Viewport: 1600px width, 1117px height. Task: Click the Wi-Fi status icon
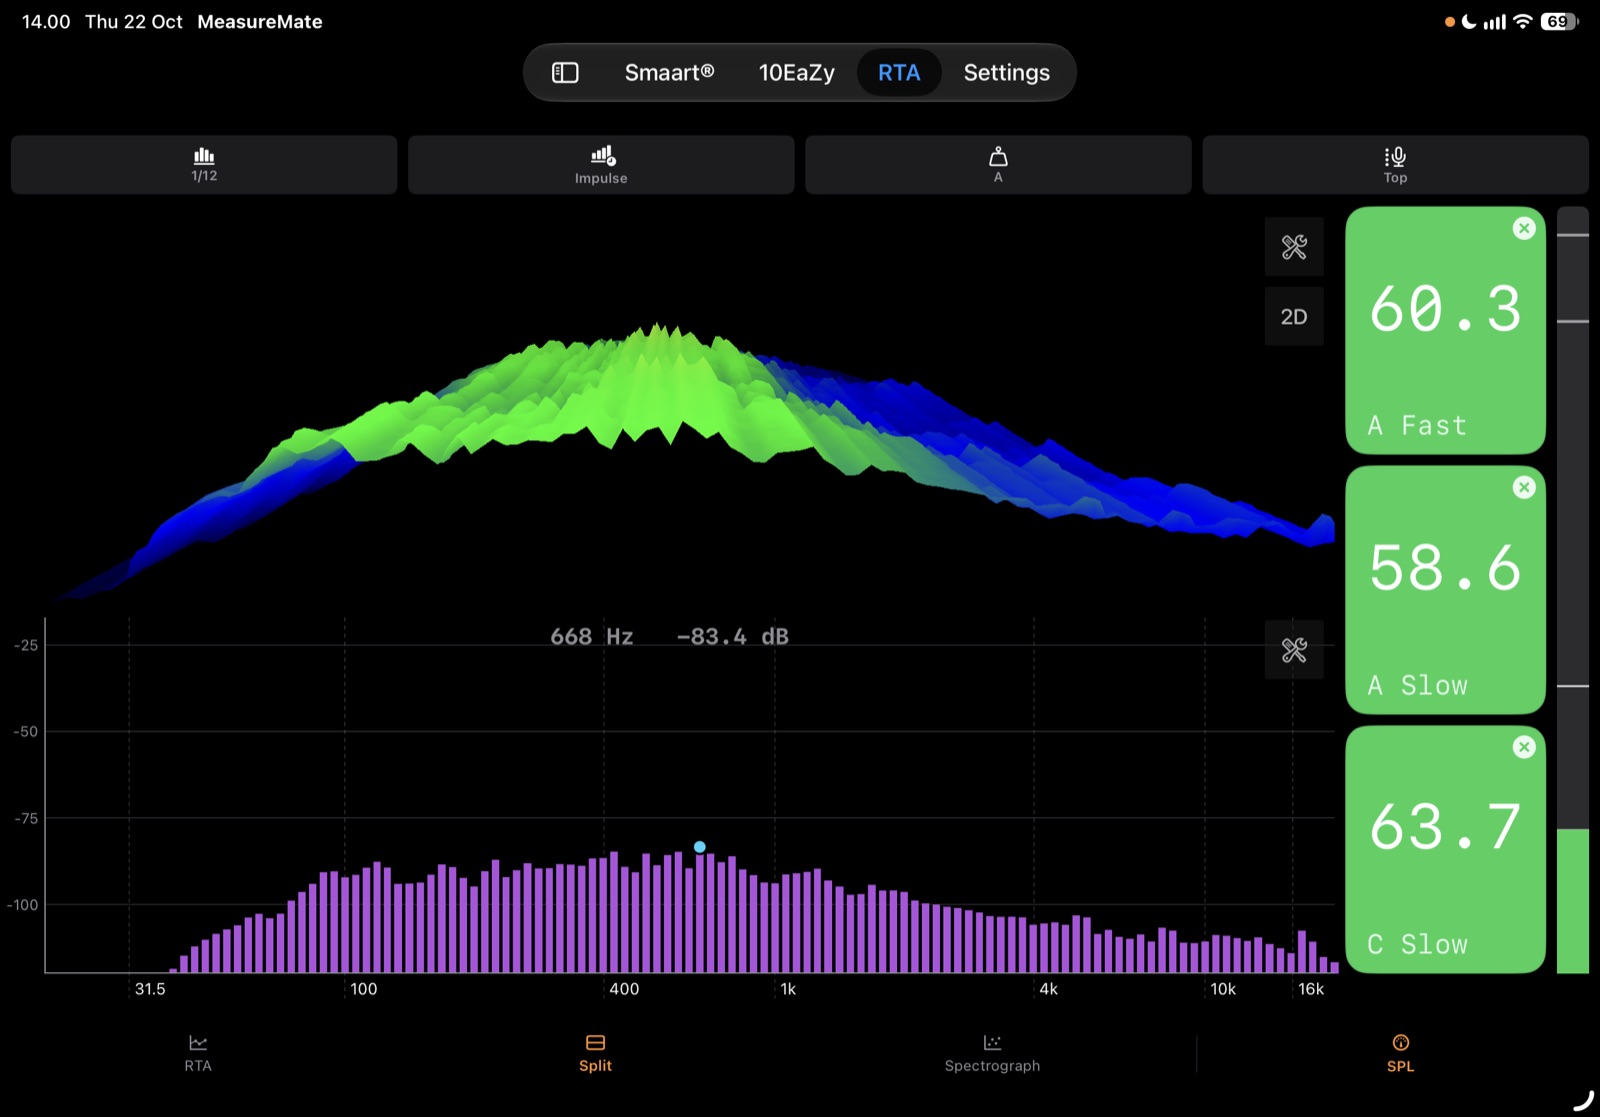pyautogui.click(x=1523, y=22)
